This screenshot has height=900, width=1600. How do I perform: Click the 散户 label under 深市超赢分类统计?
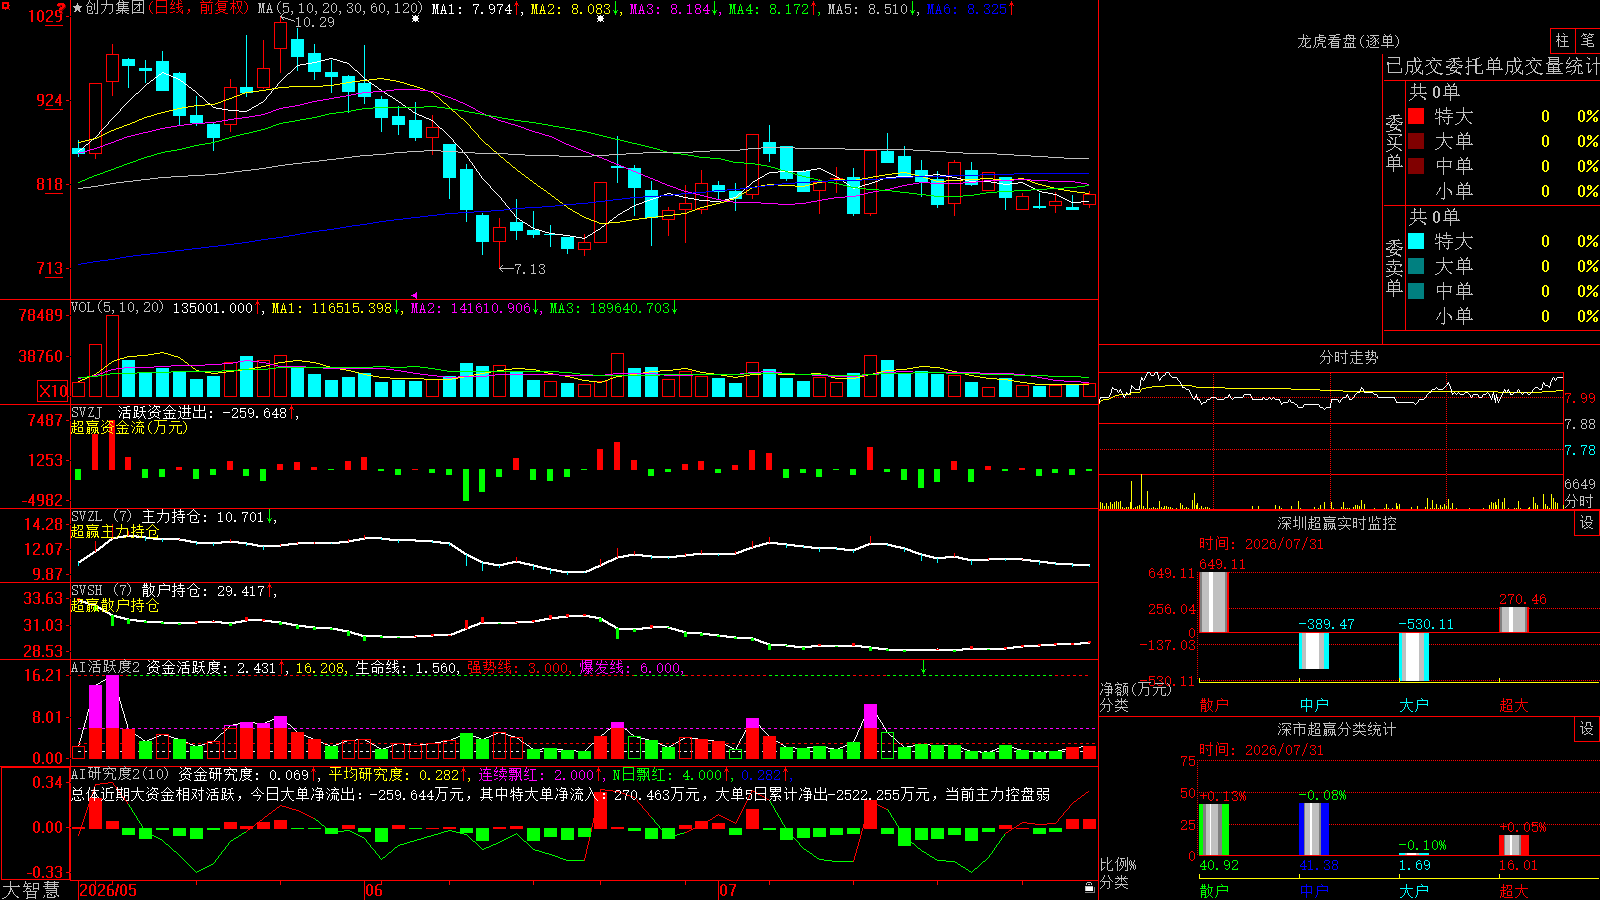(x=1213, y=891)
